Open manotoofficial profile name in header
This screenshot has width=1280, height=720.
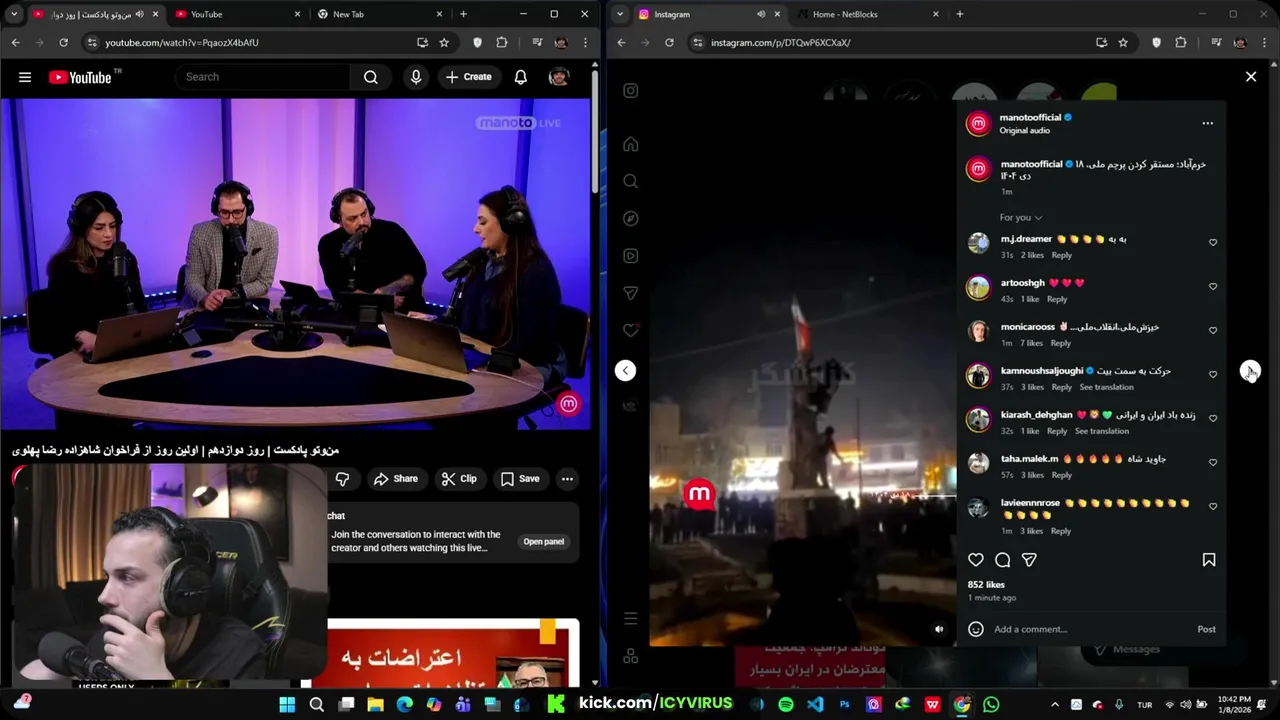pos(1030,117)
